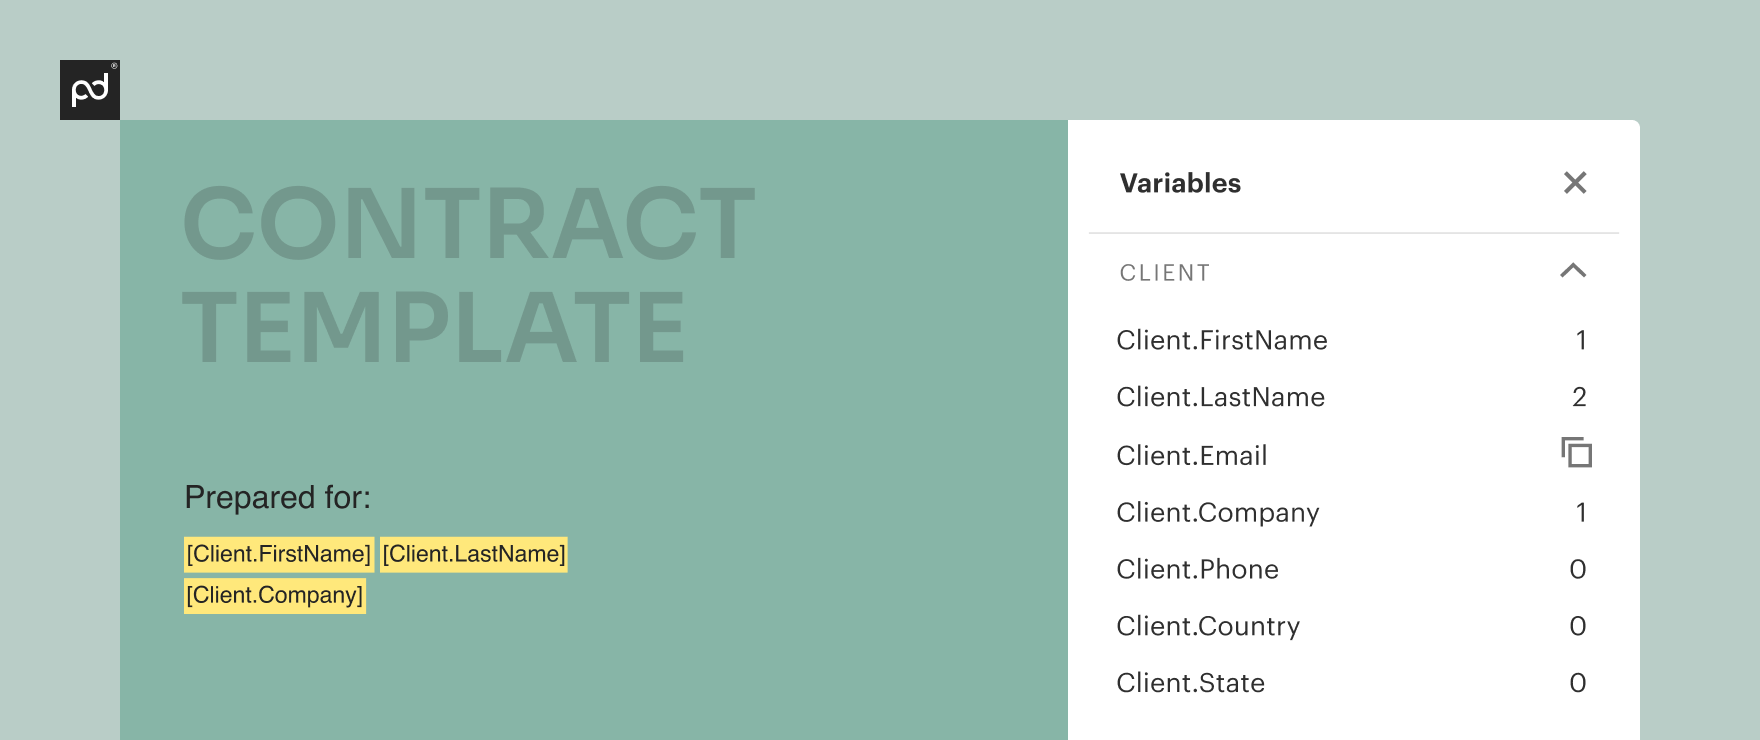
Task: Click usage count 0 beside Client.Phone
Action: click(1578, 569)
